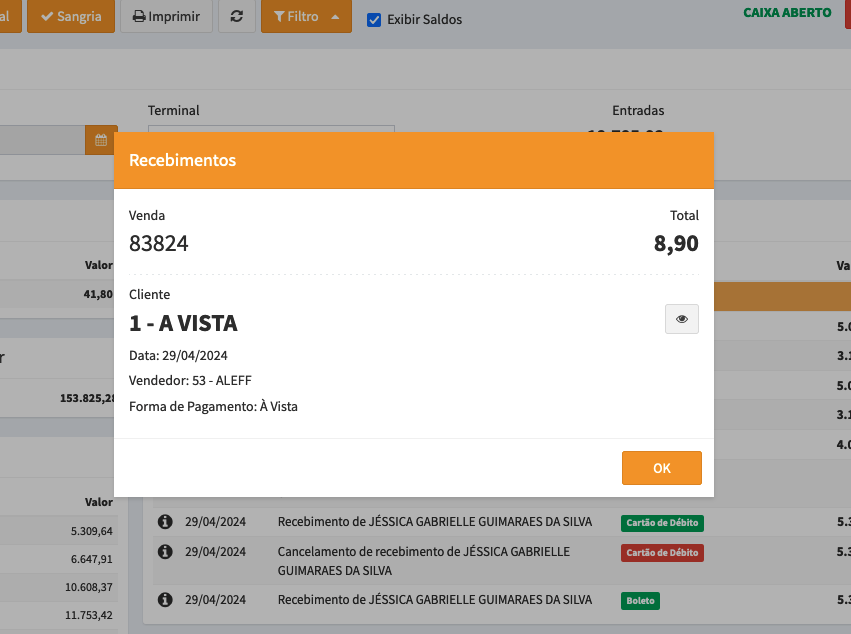The image size is (851, 634).
Task: Open the Terminal combo box
Action: [271, 129]
